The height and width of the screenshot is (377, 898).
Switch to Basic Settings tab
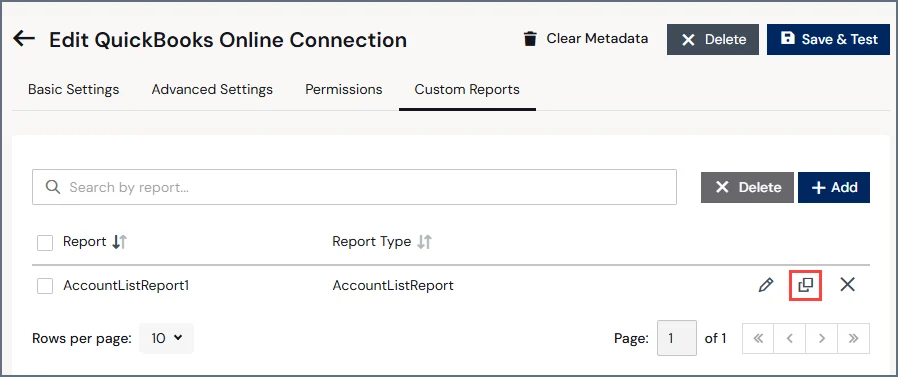pos(74,89)
